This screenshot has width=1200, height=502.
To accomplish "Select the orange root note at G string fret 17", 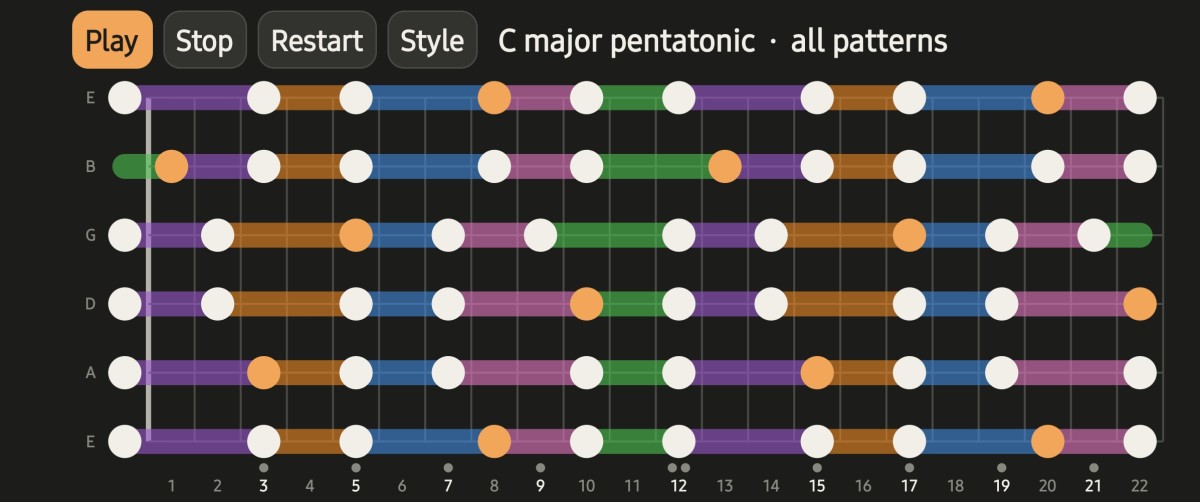I will point(909,235).
